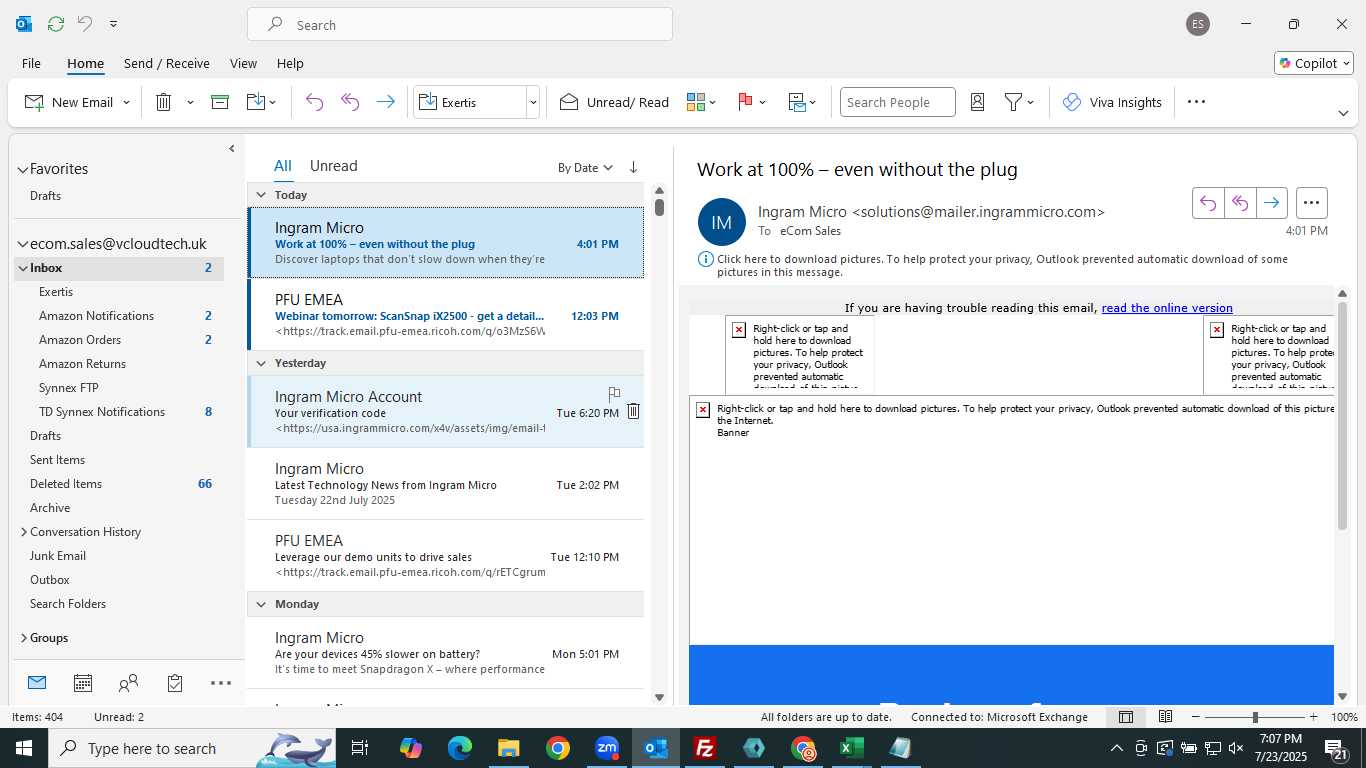
Task: Open the Categorize color squares icon
Action: tap(696, 102)
